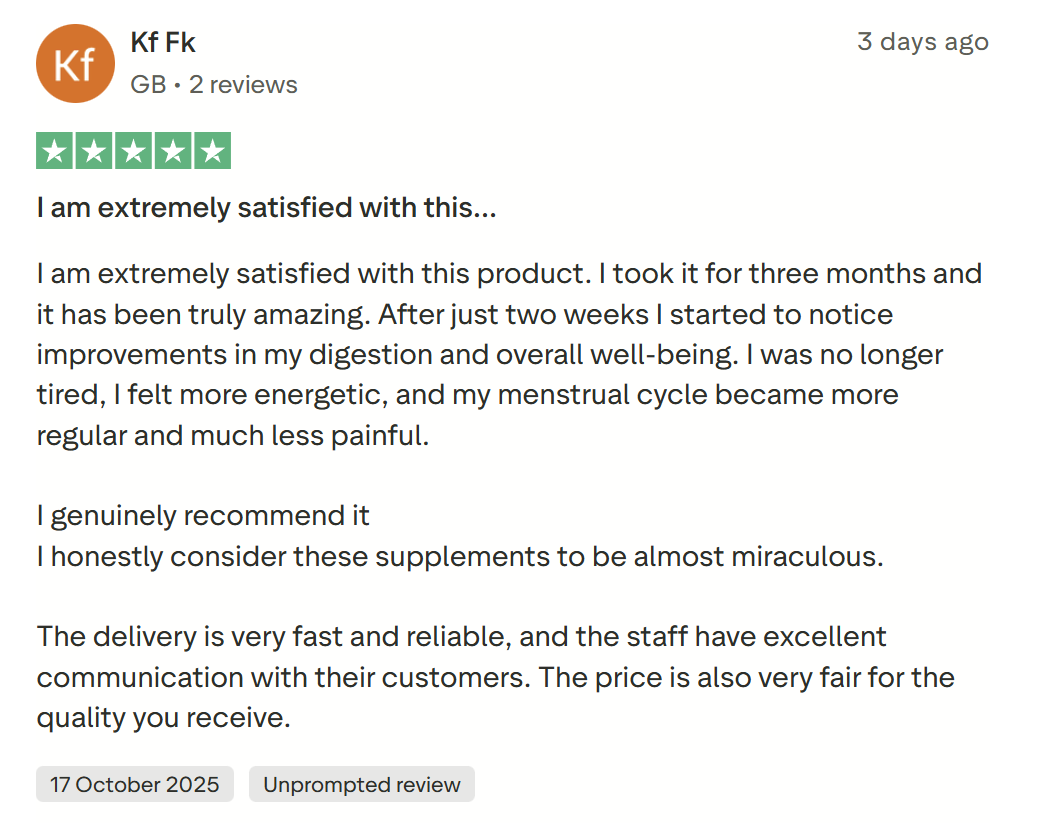Open review title 'I am extremely satisfied with this…'
The image size is (1046, 823).
coord(266,208)
